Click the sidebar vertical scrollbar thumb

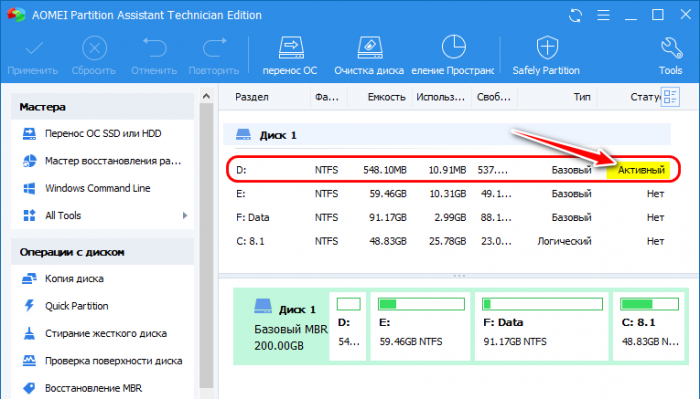(x=206, y=245)
